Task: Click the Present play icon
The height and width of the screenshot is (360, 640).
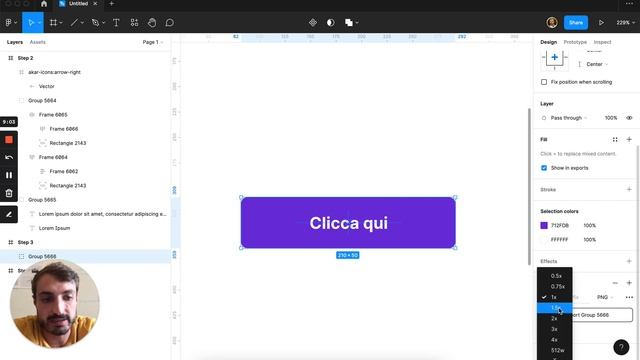Action: [x=601, y=23]
